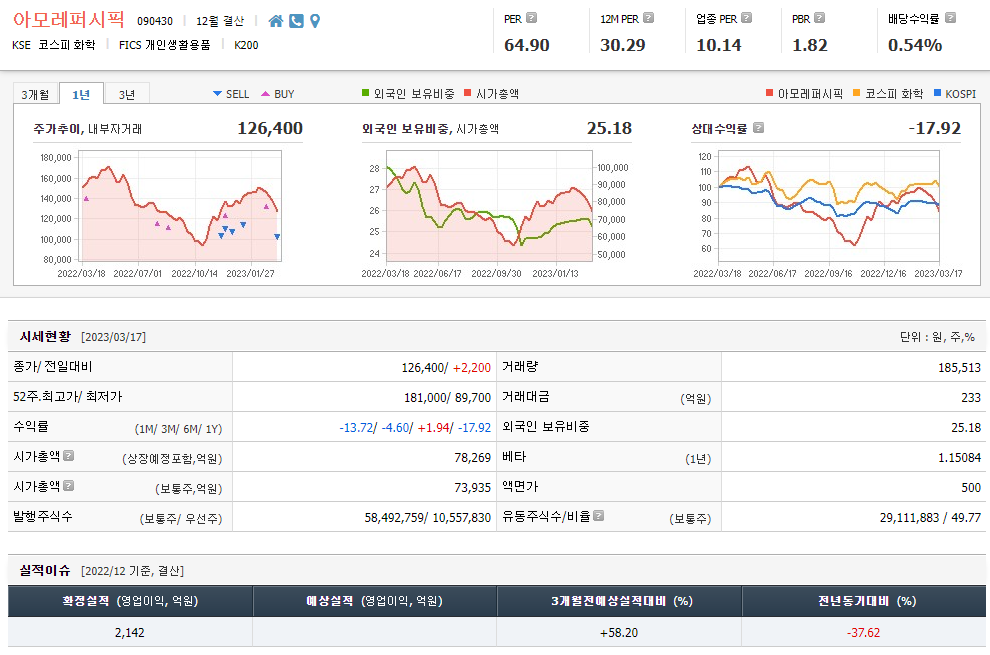Click the 확정실적 column header
The width and height of the screenshot is (990, 655).
pyautogui.click(x=130, y=601)
